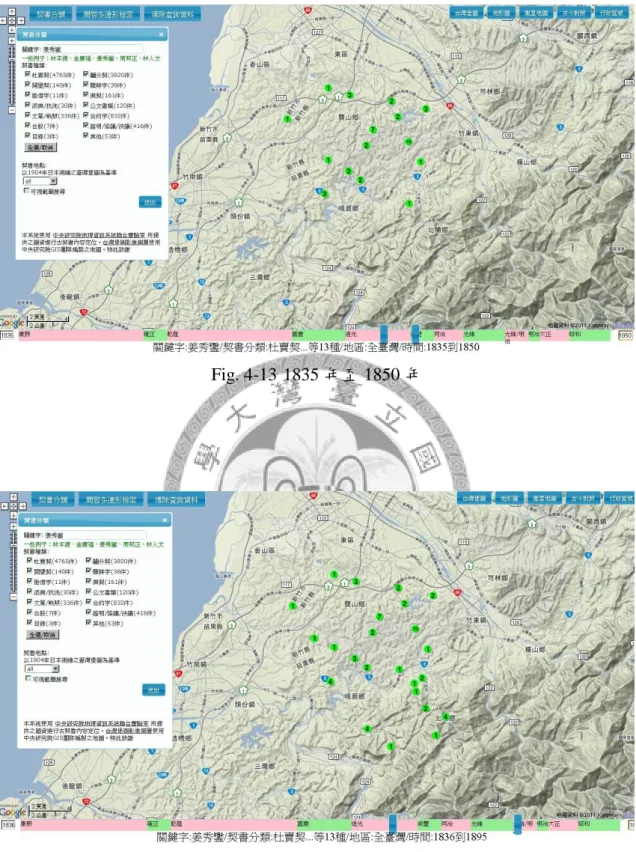Open 台灣堡圖影像圖層 link in the 1836–1895 panel

(130, 731)
